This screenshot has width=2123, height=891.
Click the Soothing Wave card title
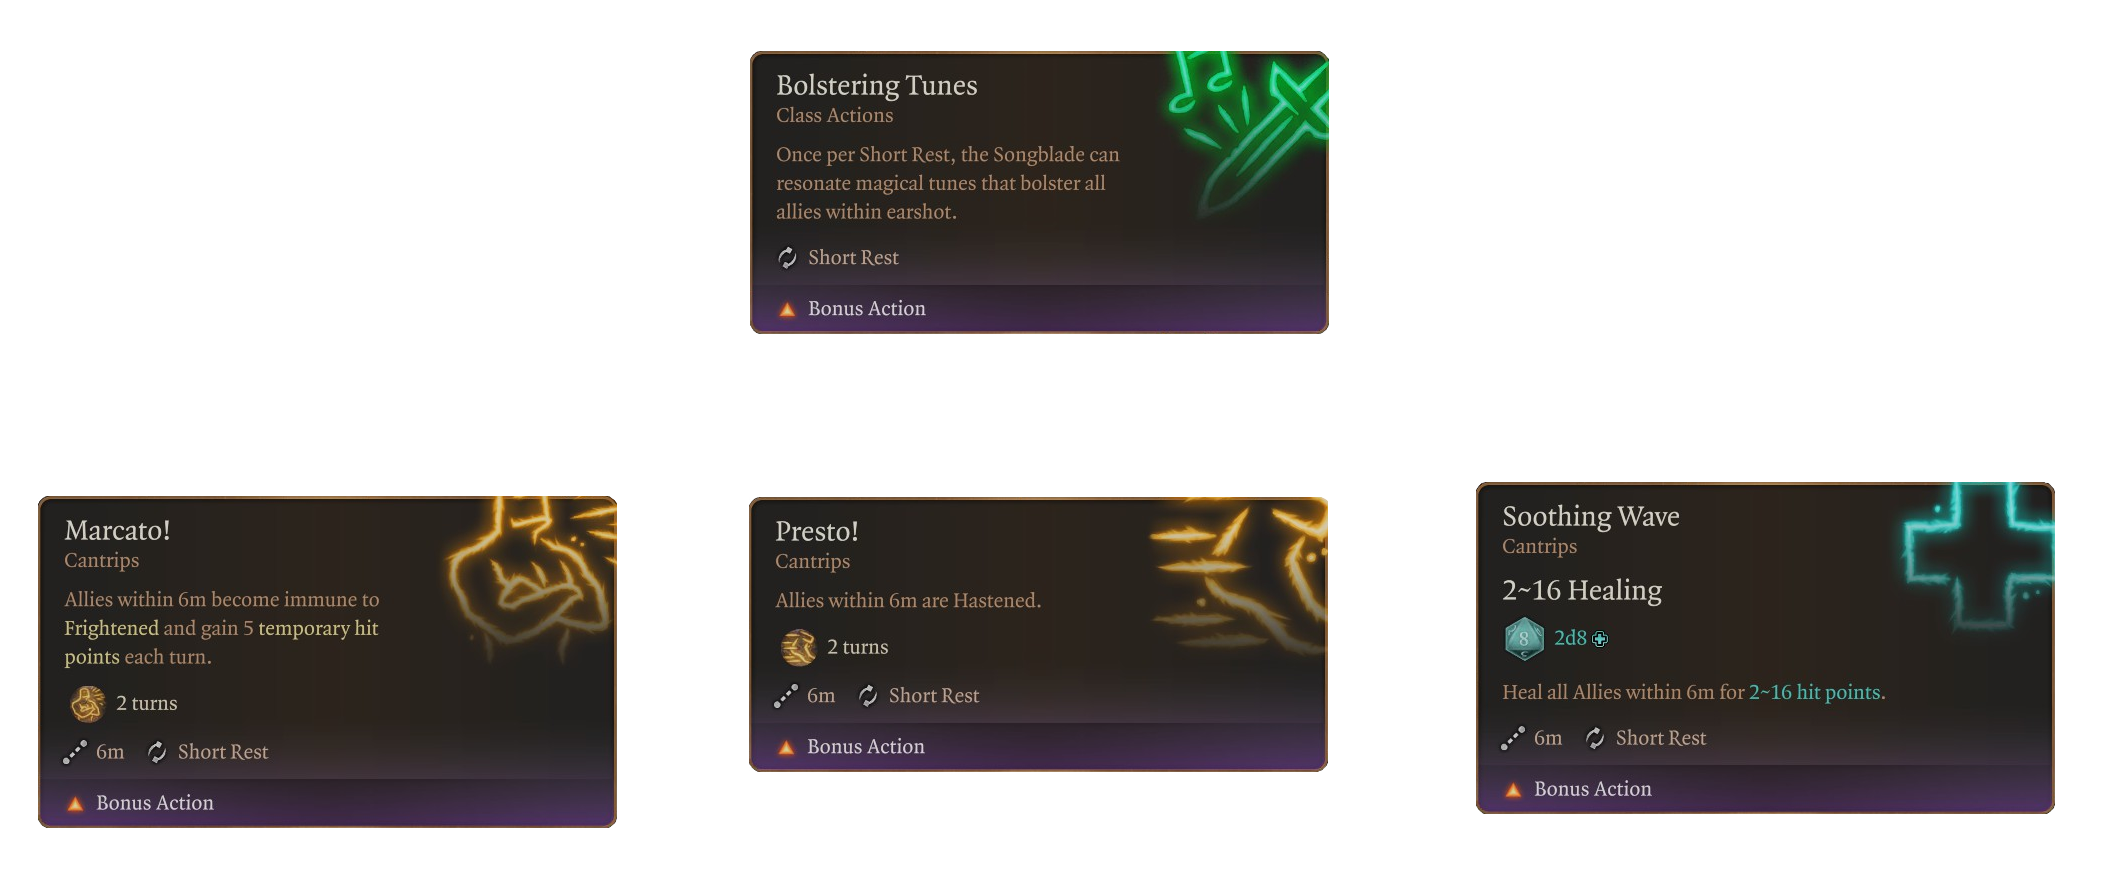point(1590,516)
